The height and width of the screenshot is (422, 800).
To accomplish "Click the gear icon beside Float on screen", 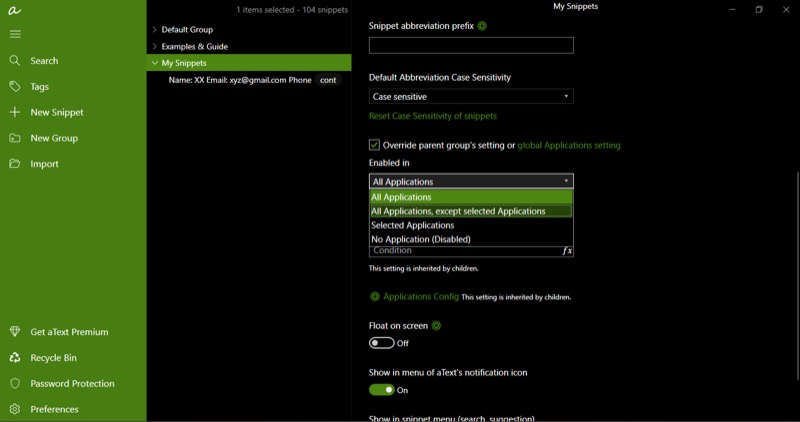I will coord(436,326).
